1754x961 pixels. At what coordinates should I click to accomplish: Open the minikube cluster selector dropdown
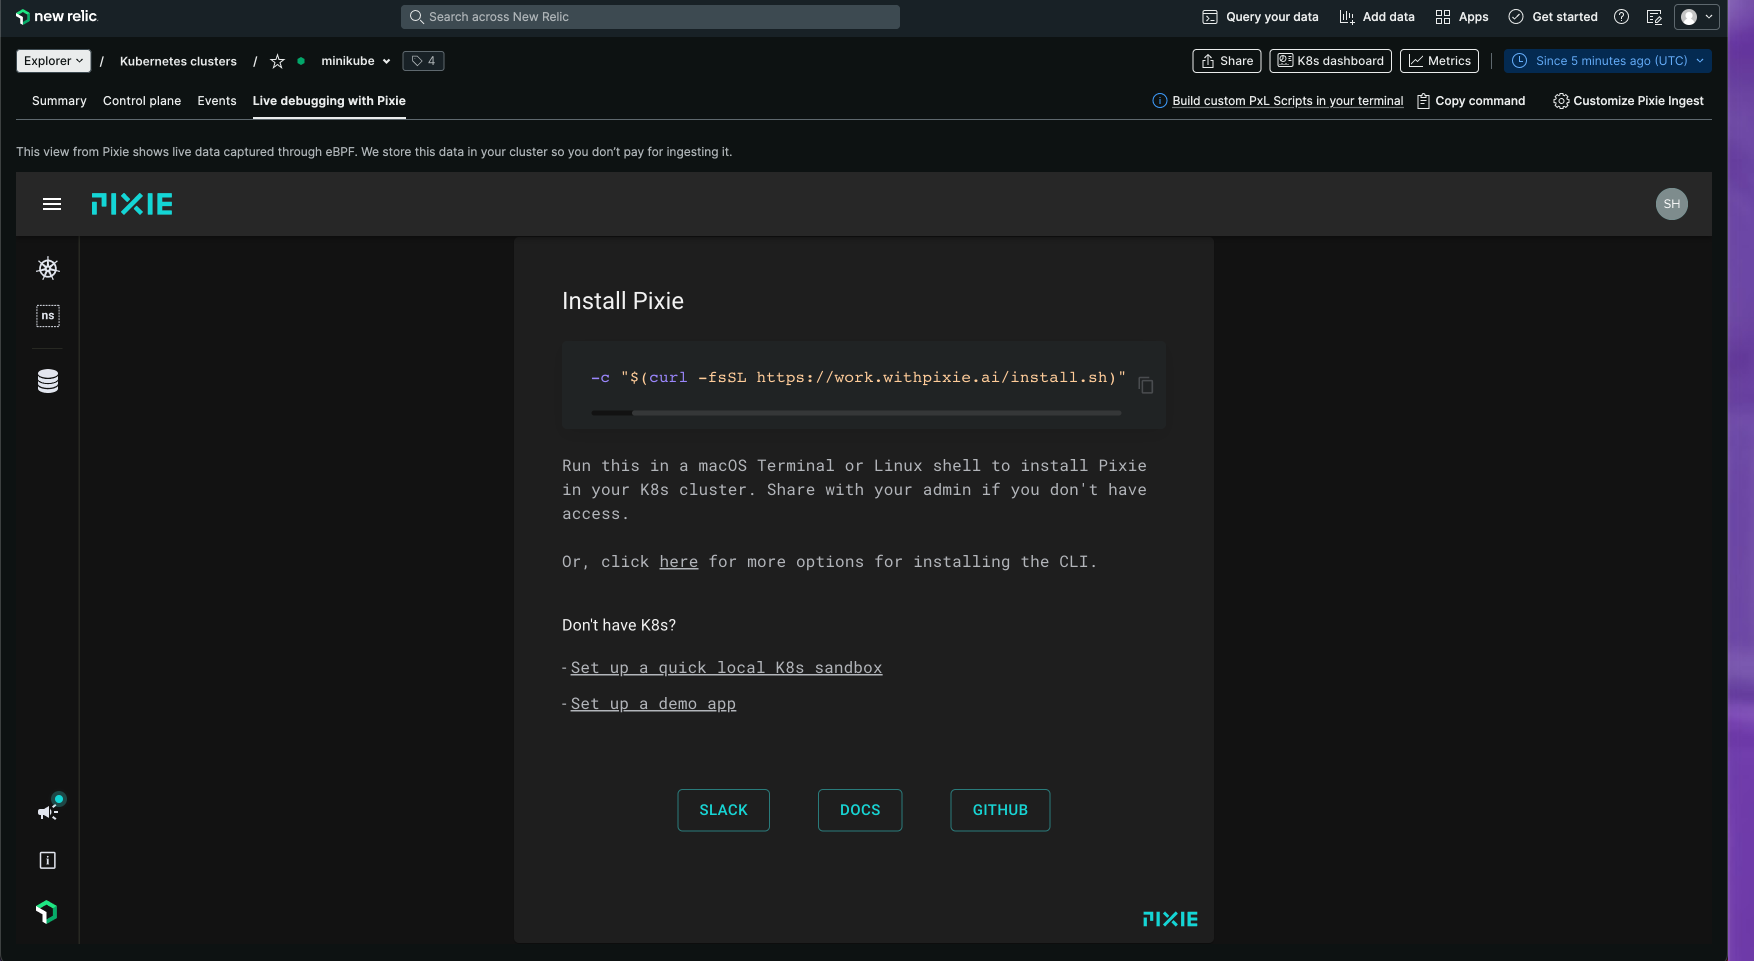(355, 61)
